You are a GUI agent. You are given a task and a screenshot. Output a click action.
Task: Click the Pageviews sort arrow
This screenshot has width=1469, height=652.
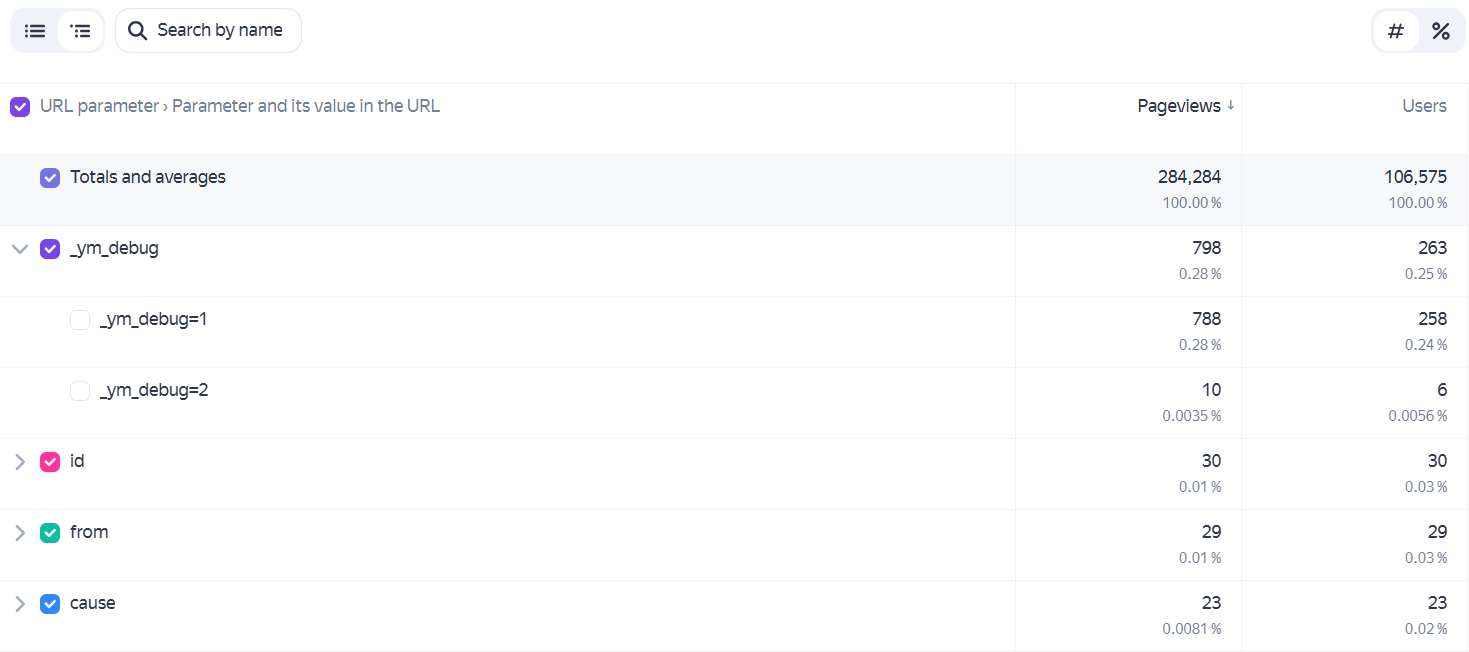1231,105
